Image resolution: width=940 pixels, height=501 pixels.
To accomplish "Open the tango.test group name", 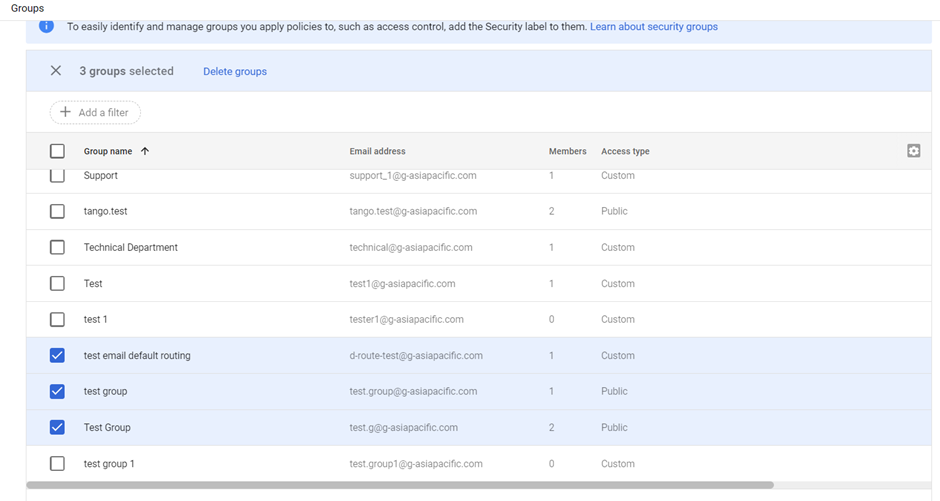I will tap(106, 211).
